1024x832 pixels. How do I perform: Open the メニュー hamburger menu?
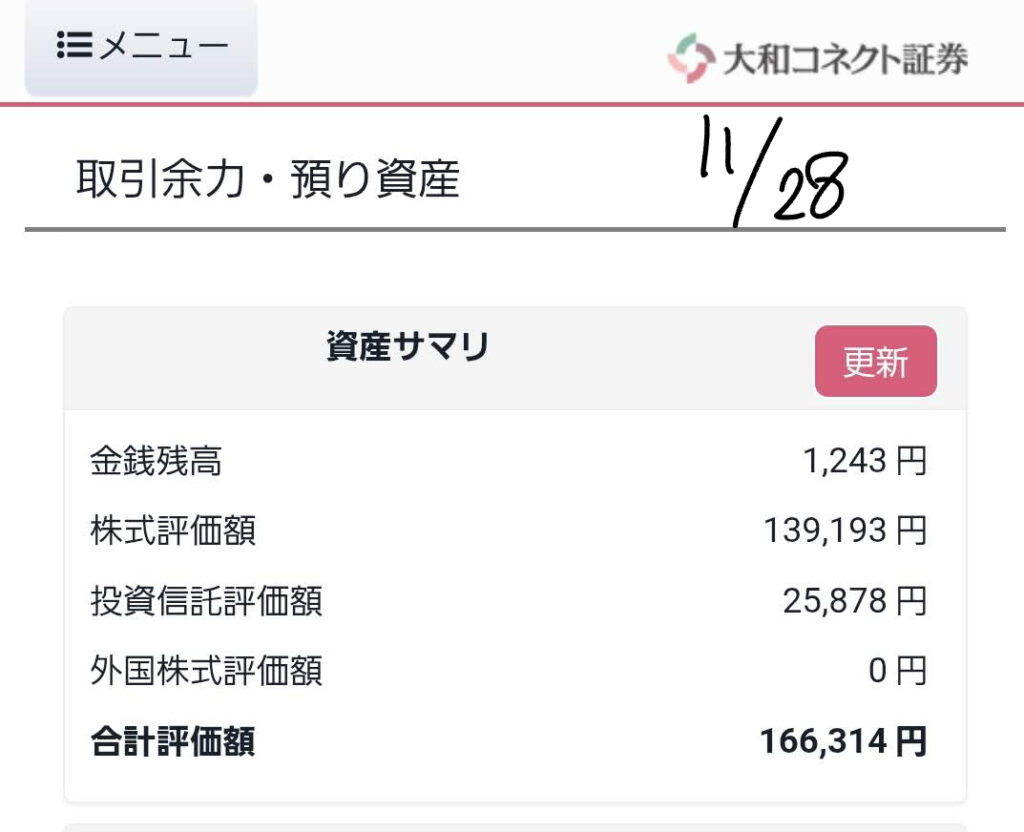pos(141,46)
